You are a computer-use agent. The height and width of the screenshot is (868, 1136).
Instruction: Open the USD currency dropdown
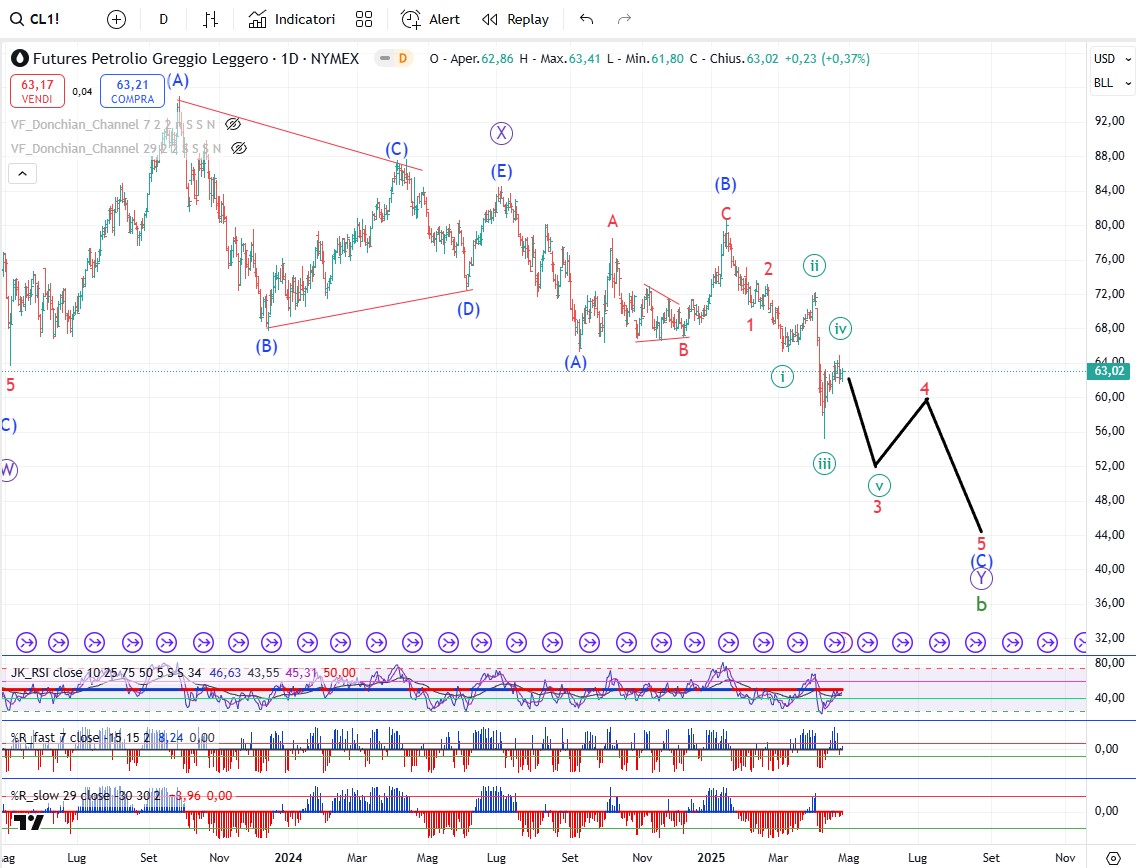coord(1112,59)
